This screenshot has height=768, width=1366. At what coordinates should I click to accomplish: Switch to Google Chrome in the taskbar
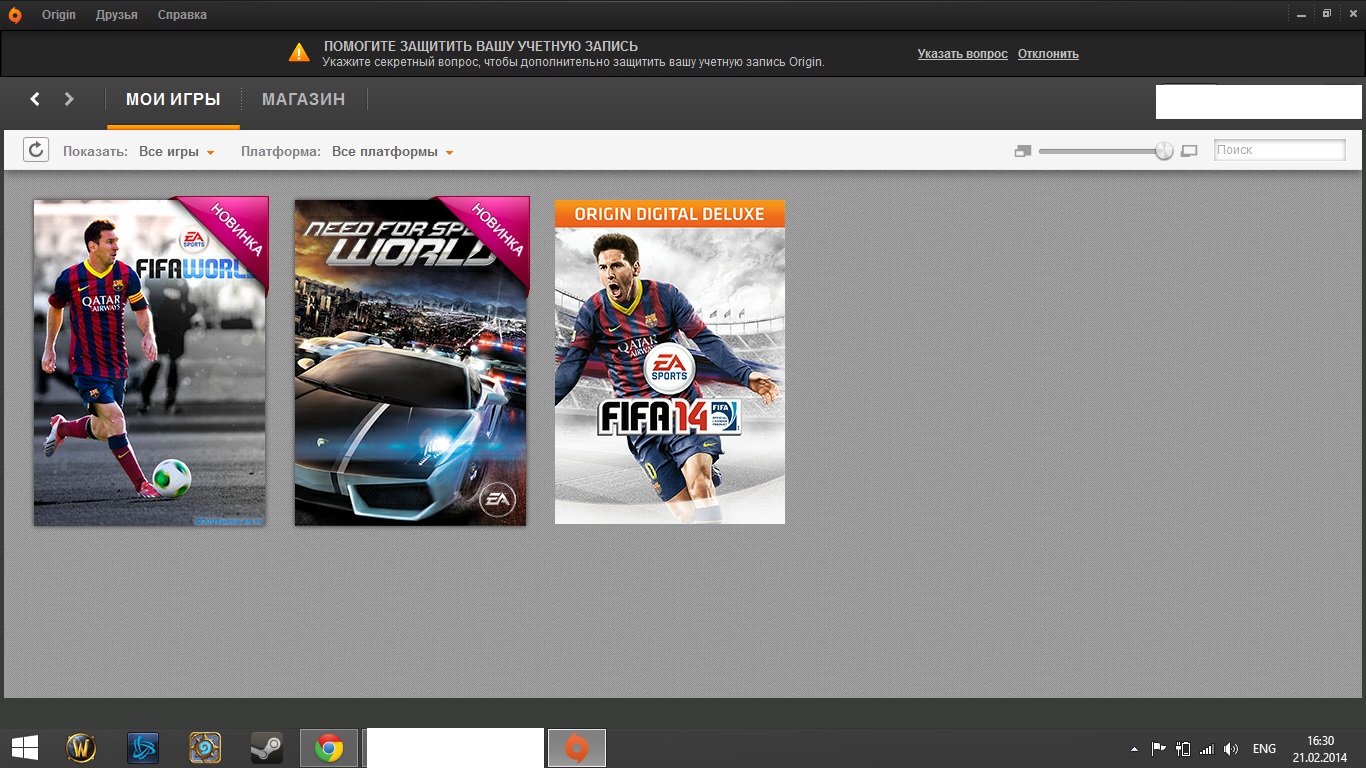click(329, 748)
